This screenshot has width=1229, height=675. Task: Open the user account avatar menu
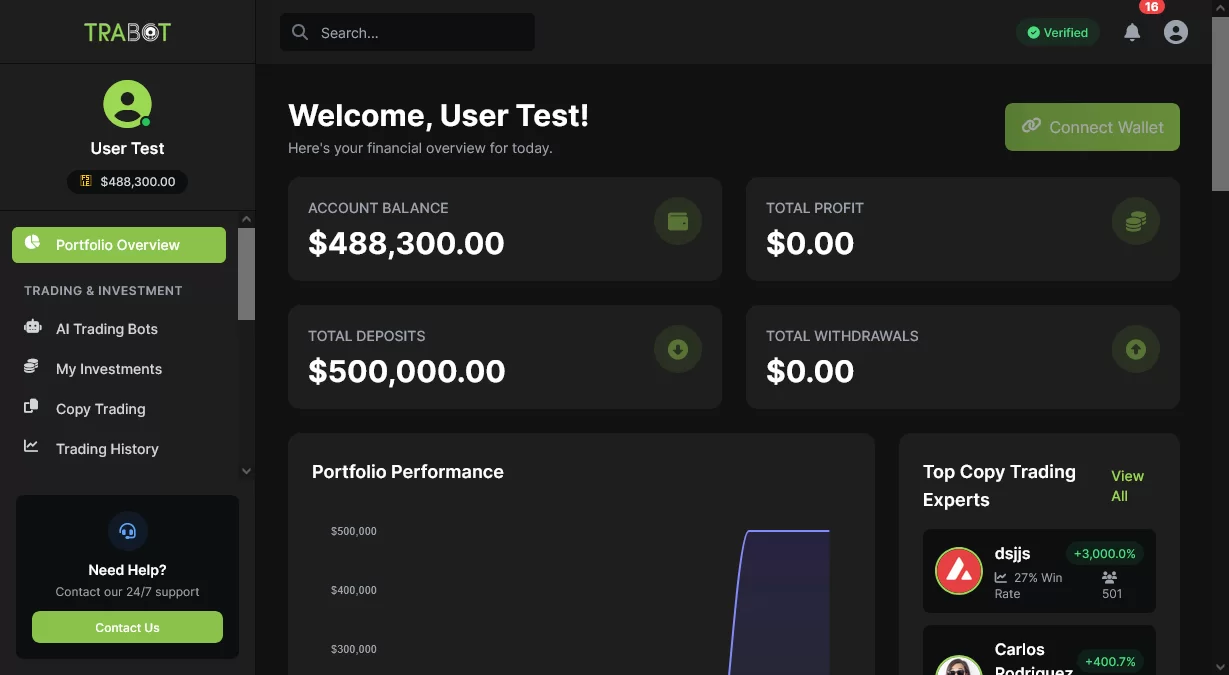pos(1176,32)
